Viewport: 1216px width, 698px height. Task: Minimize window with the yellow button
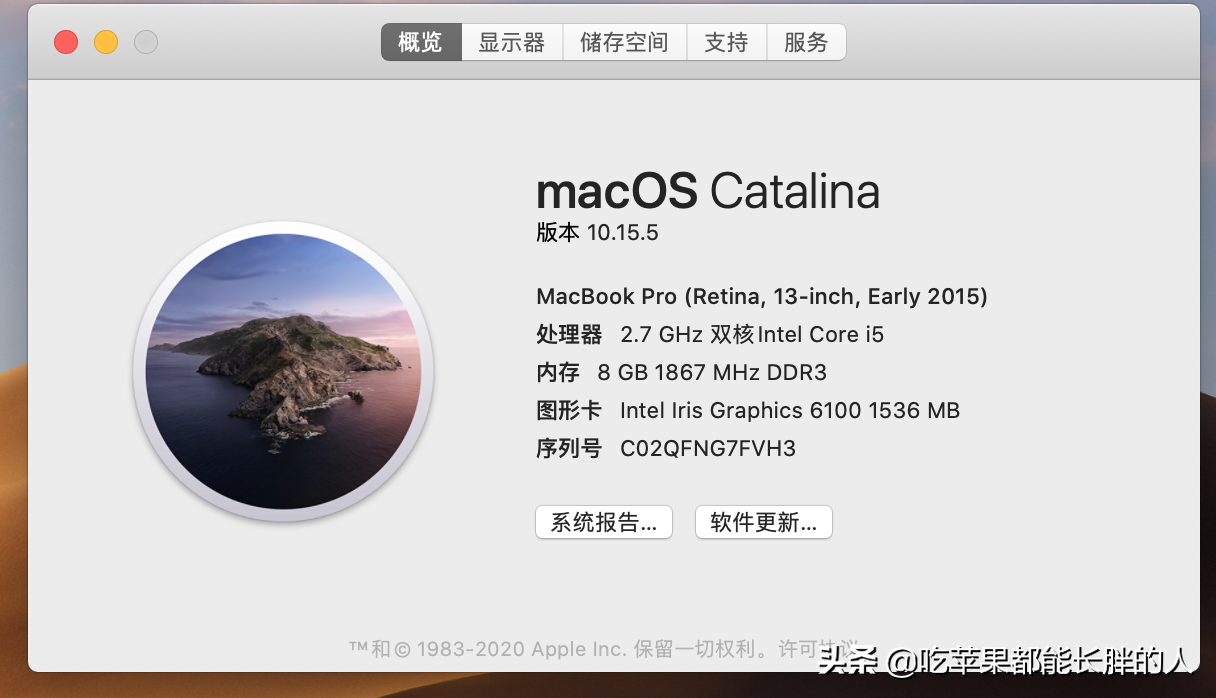pos(106,42)
